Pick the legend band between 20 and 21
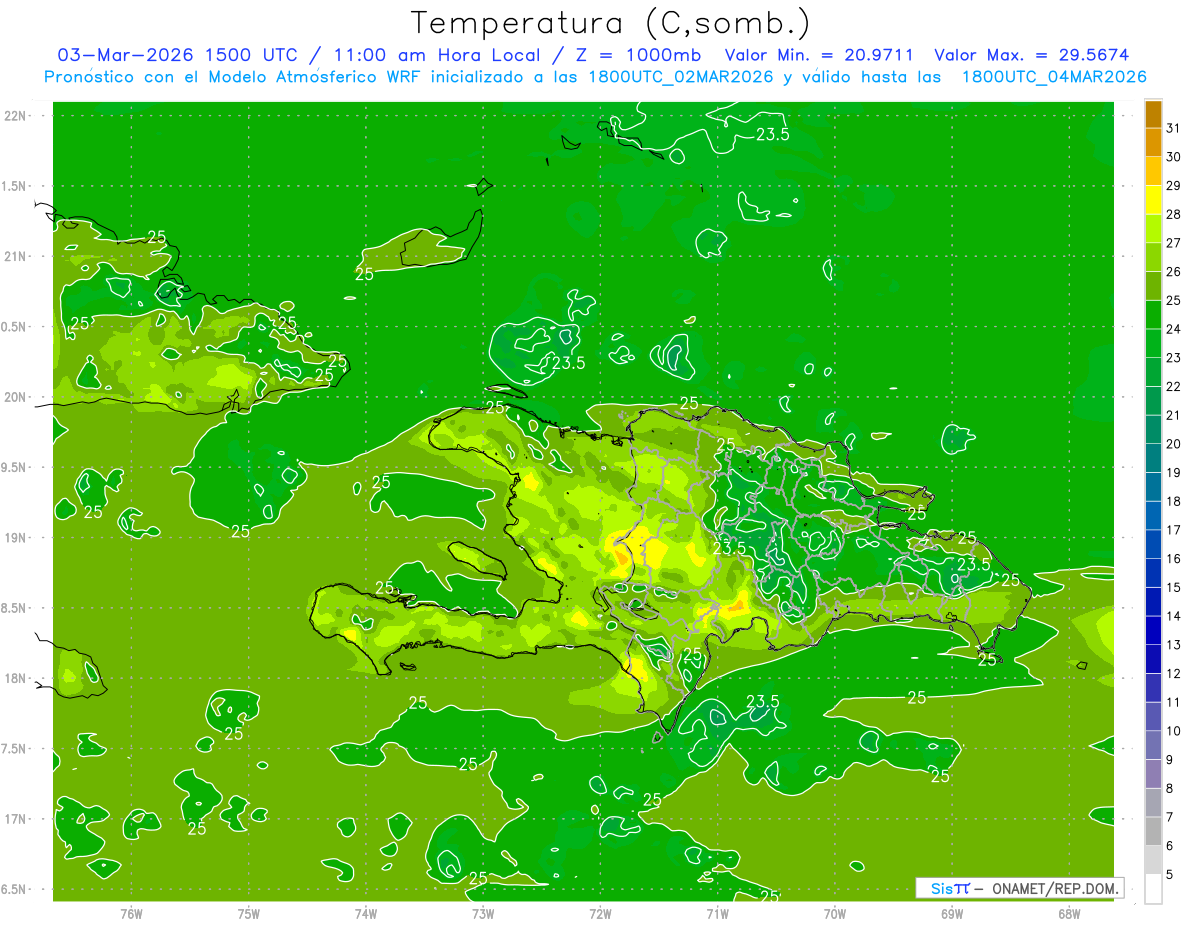Image resolution: width=1200 pixels, height=927 pixels. (1153, 430)
